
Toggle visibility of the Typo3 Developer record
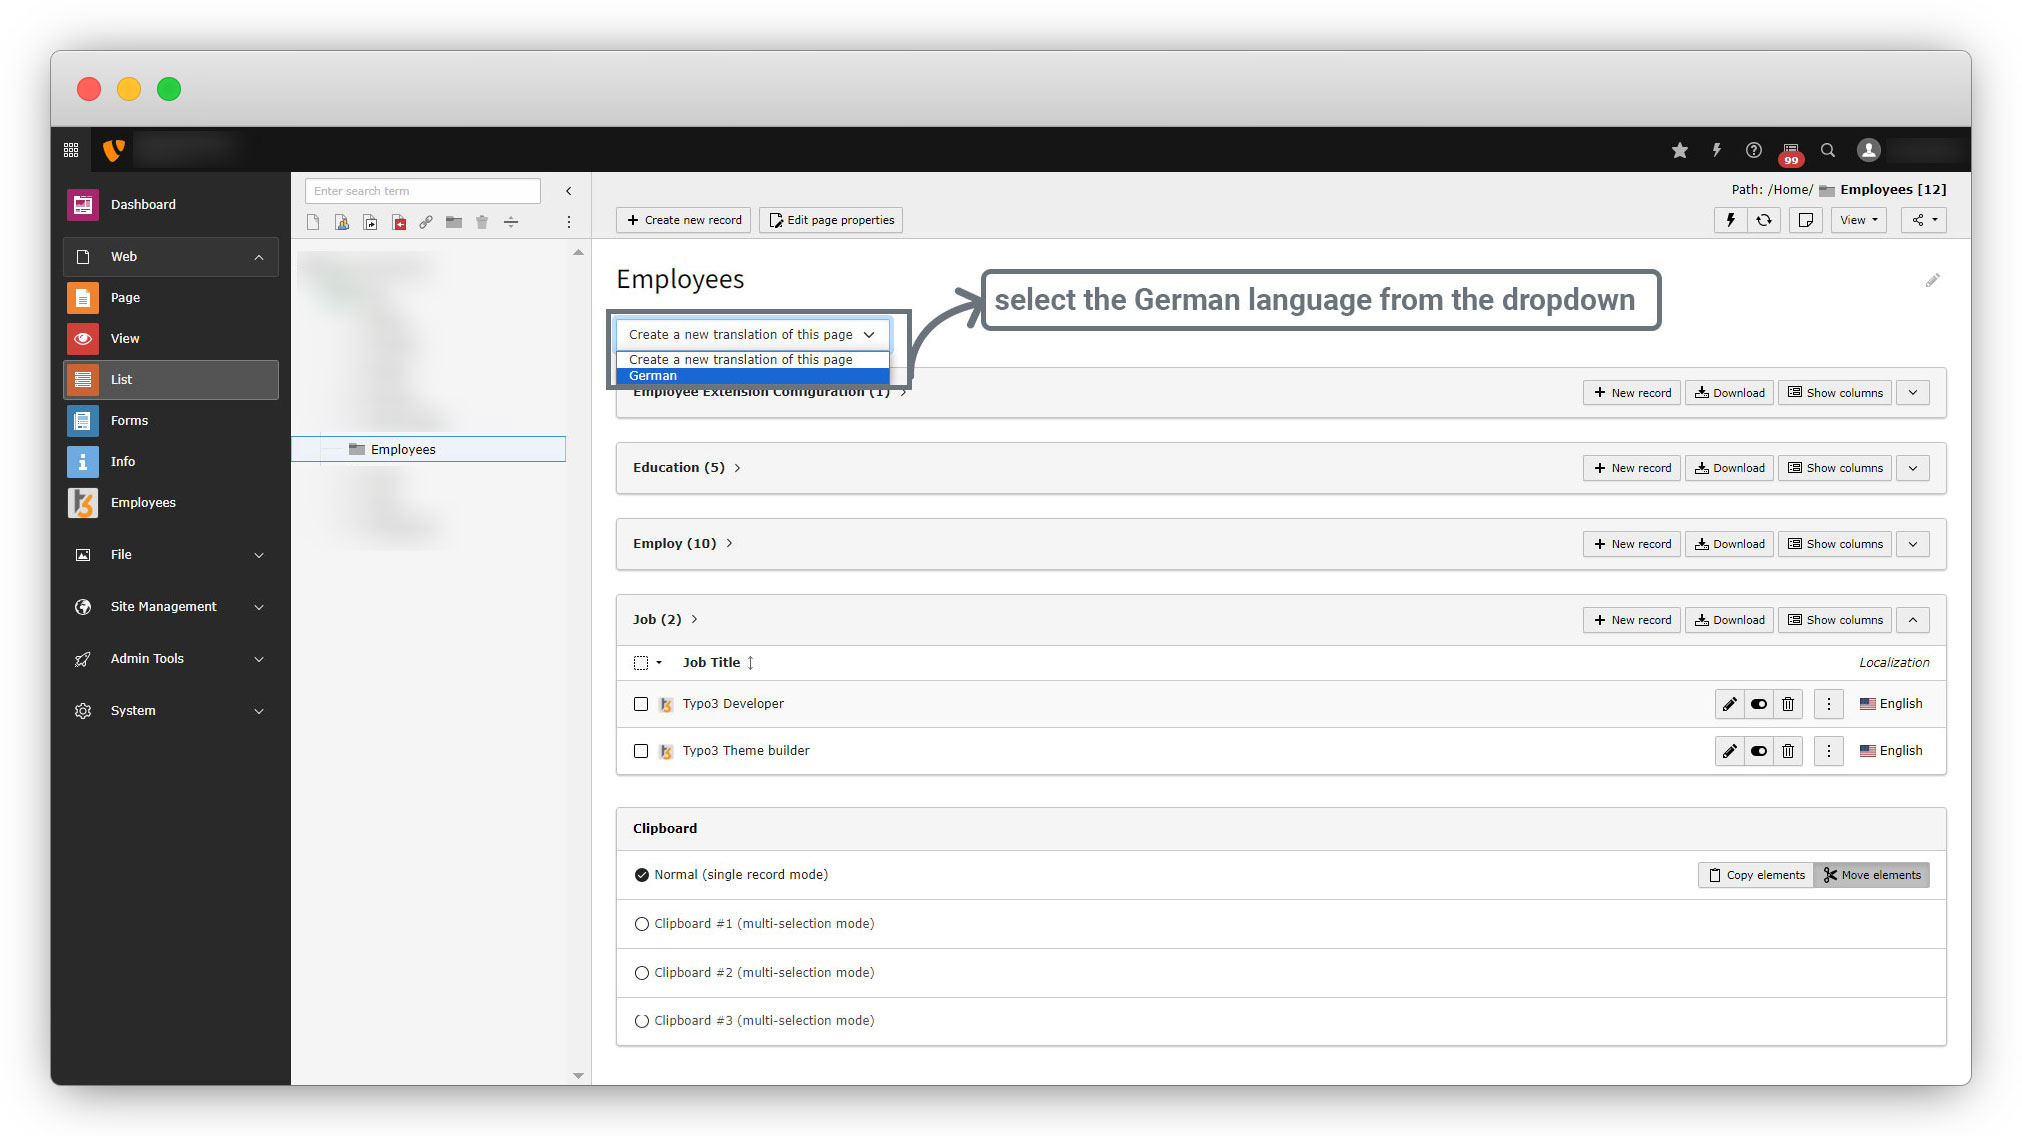(1759, 704)
